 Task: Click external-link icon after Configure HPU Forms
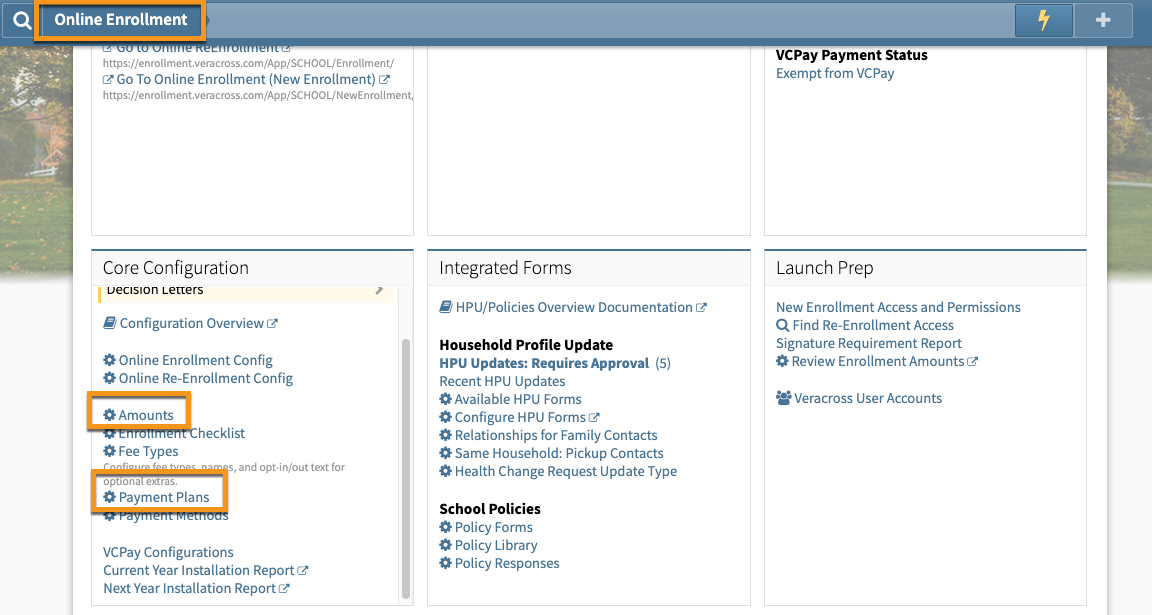pos(594,417)
